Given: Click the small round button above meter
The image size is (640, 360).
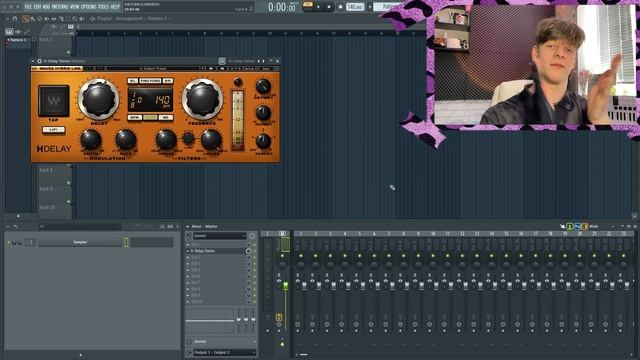Looking at the screenshot, I should click(x=238, y=82).
